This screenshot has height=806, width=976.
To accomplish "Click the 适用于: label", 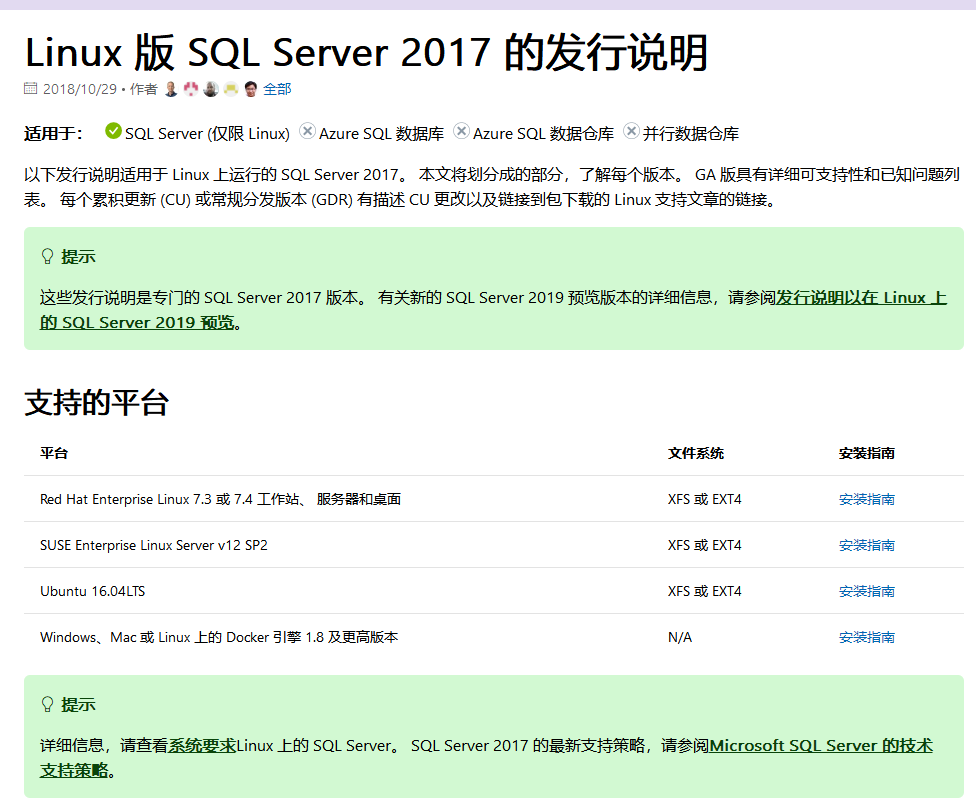I will [54, 134].
